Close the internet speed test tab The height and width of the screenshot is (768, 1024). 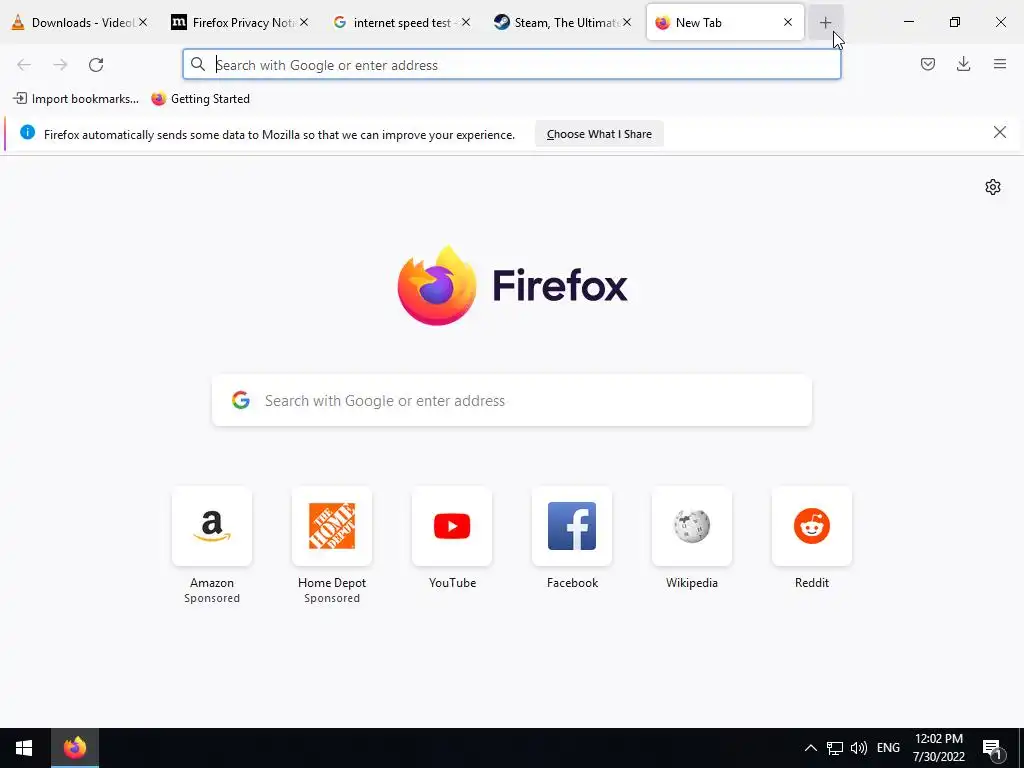[466, 22]
